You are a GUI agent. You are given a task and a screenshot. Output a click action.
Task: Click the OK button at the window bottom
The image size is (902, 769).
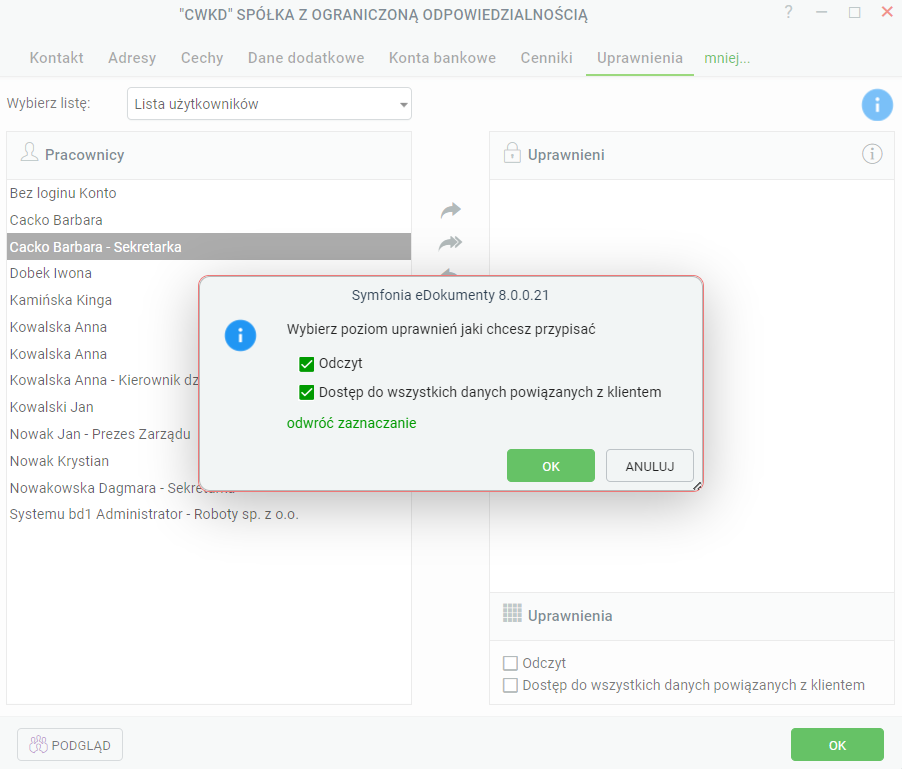tap(837, 745)
